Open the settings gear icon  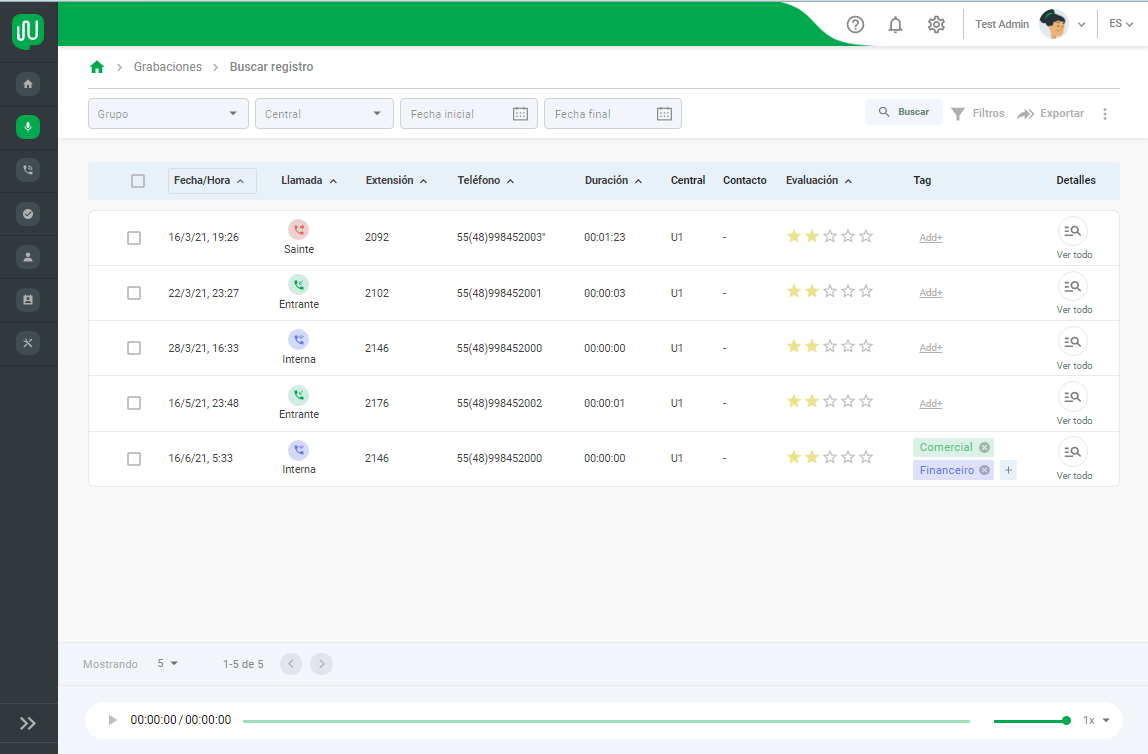tap(936, 25)
